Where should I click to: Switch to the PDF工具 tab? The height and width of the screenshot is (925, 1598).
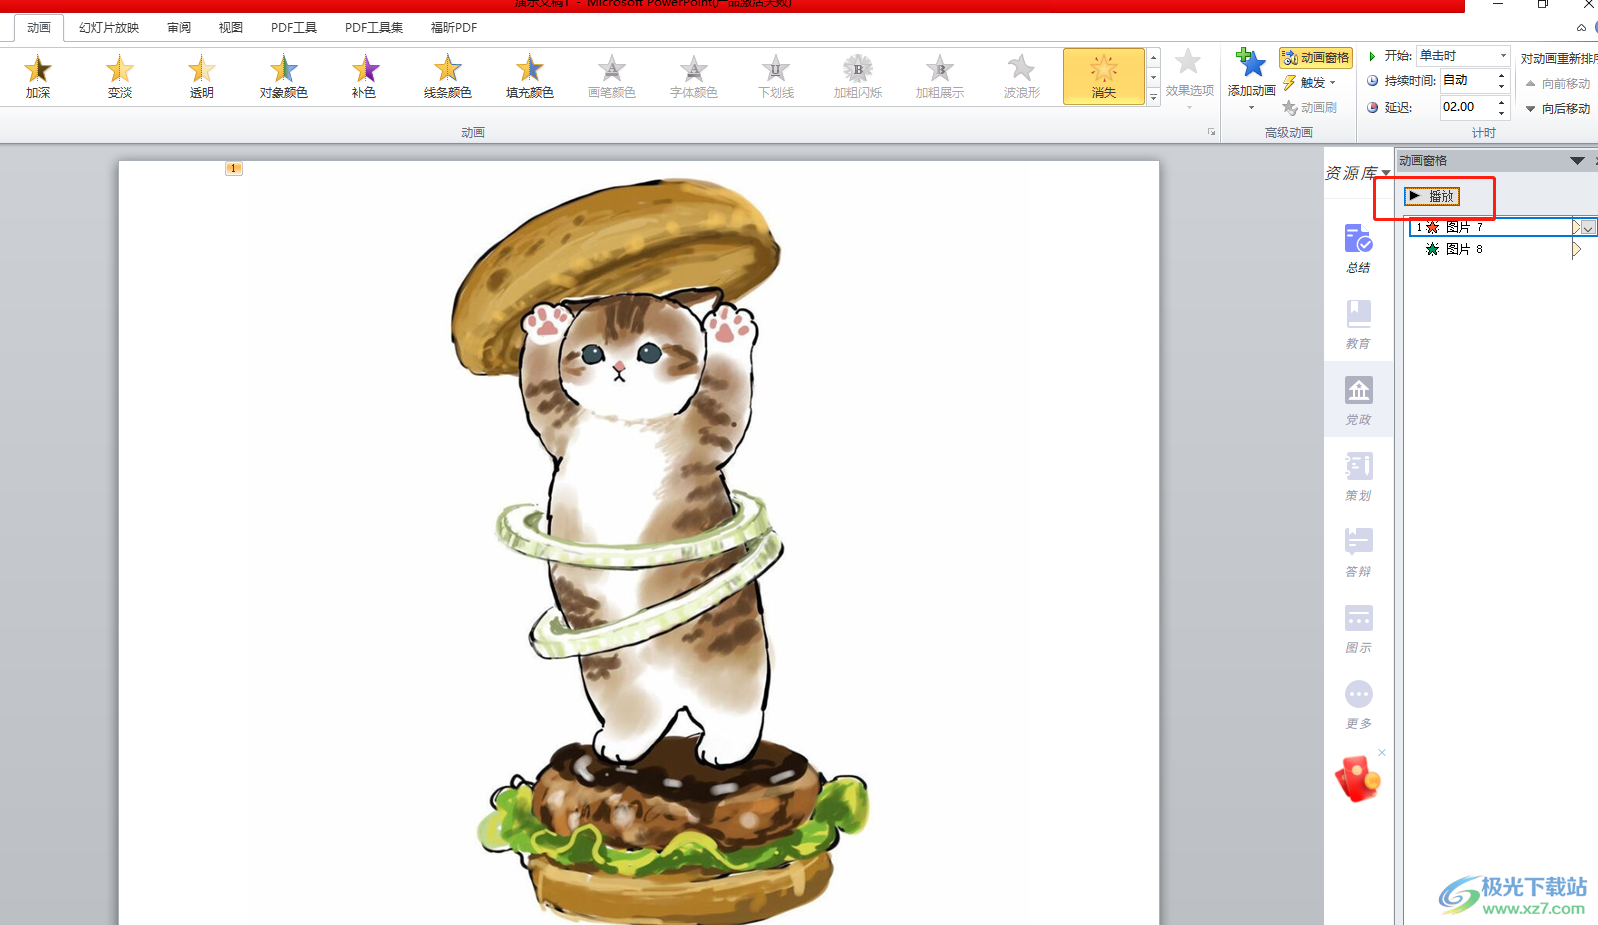[293, 28]
